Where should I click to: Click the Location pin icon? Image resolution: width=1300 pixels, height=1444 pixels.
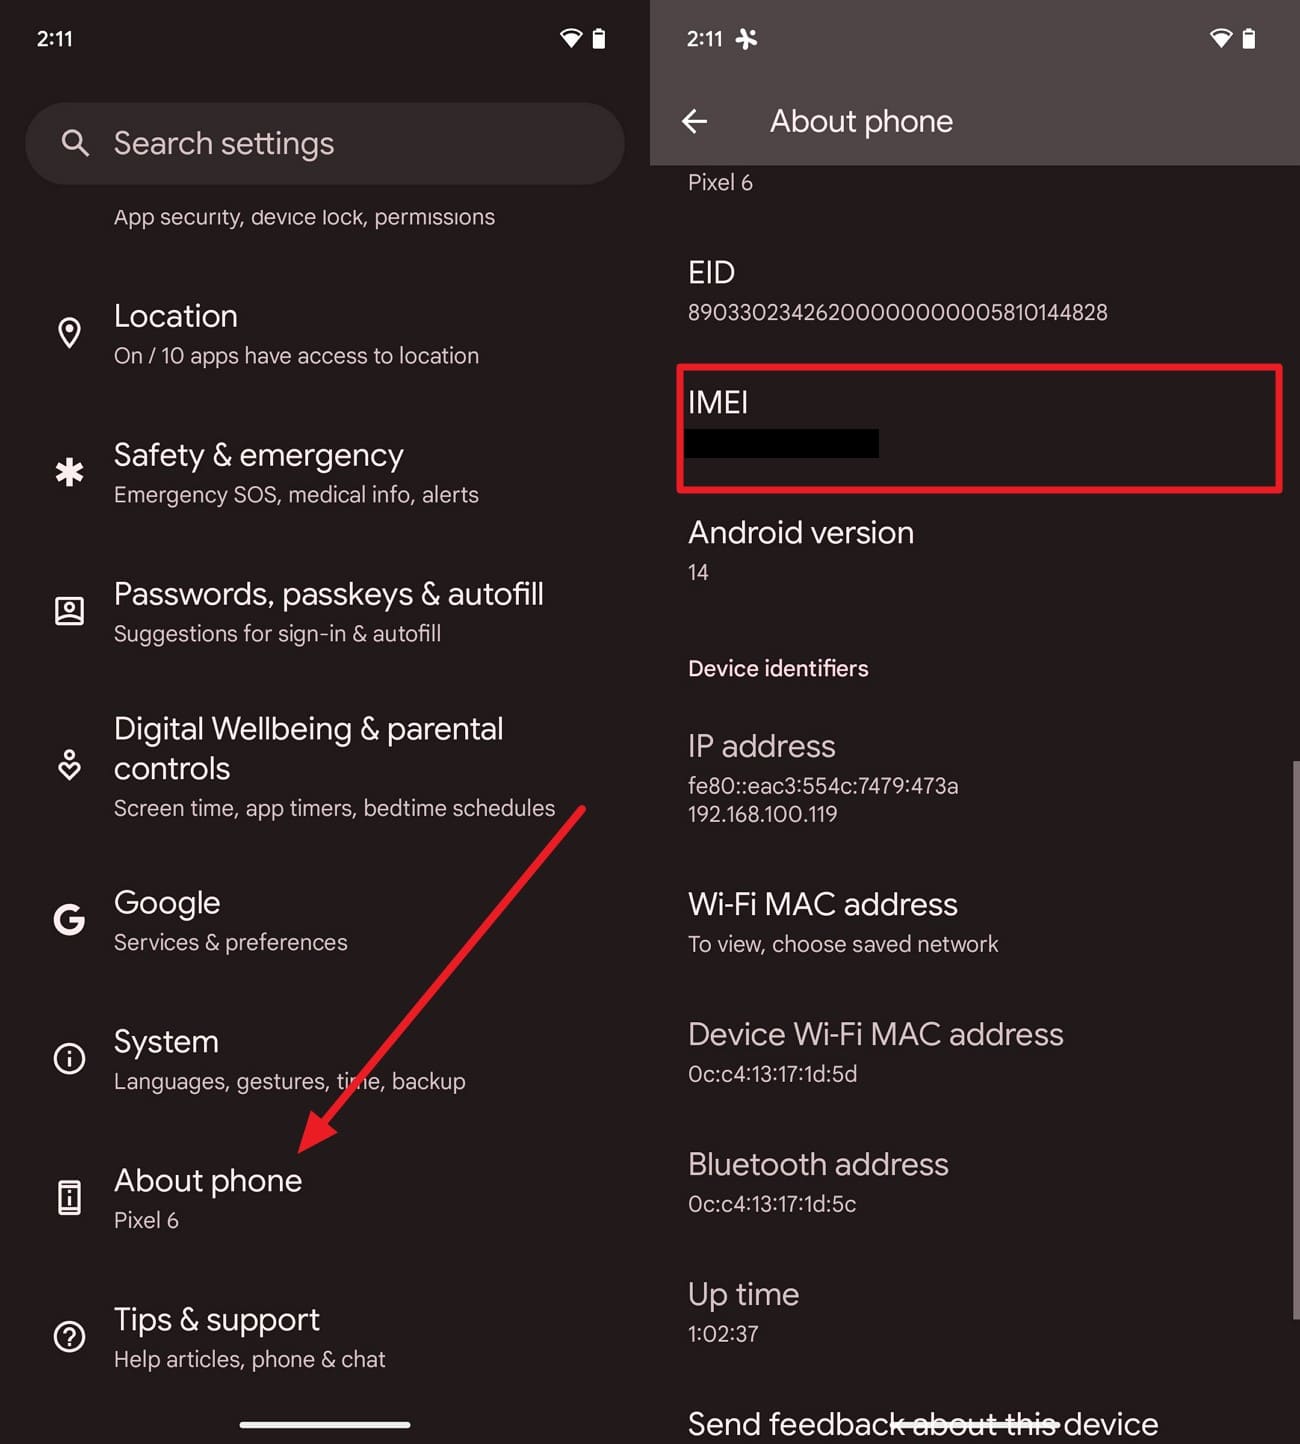tap(69, 333)
